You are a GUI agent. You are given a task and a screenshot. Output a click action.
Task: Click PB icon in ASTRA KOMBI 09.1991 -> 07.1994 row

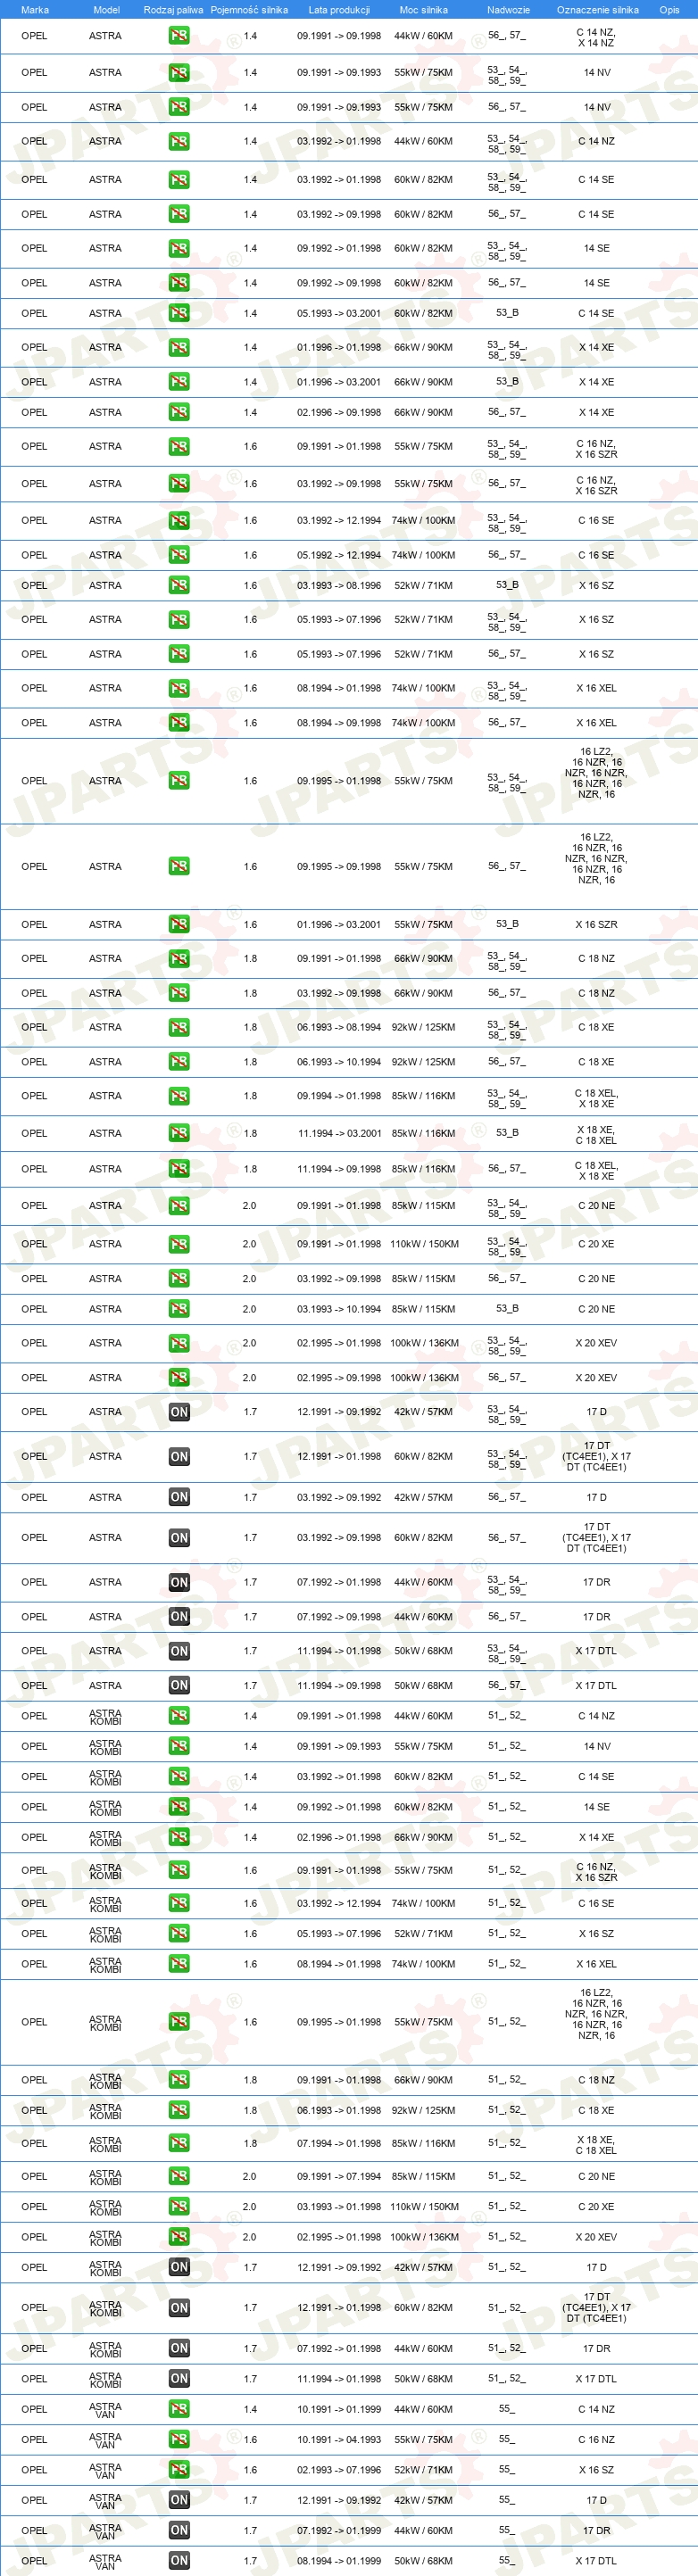[x=179, y=2176]
